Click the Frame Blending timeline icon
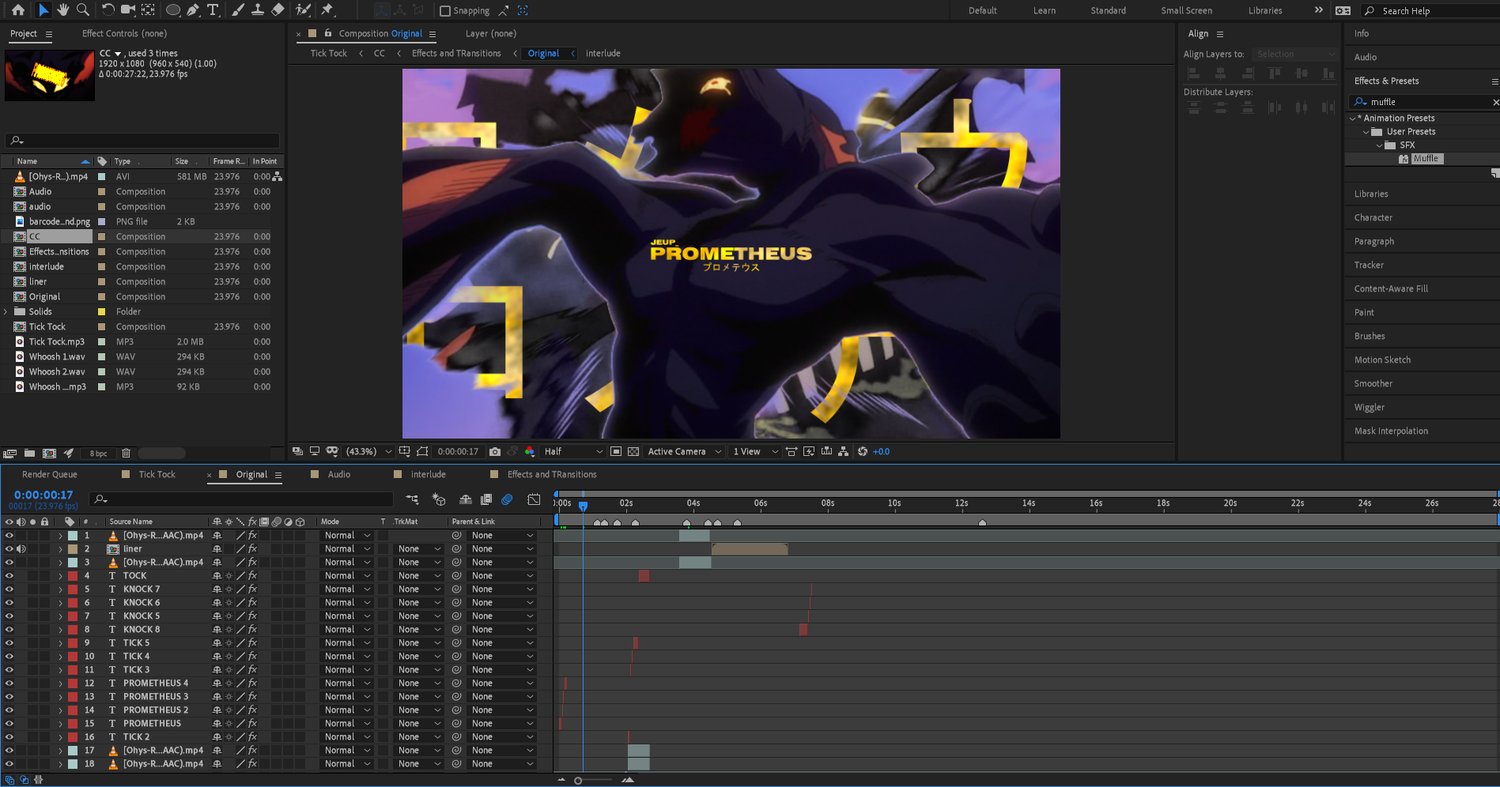The height and width of the screenshot is (787, 1500). [485, 499]
